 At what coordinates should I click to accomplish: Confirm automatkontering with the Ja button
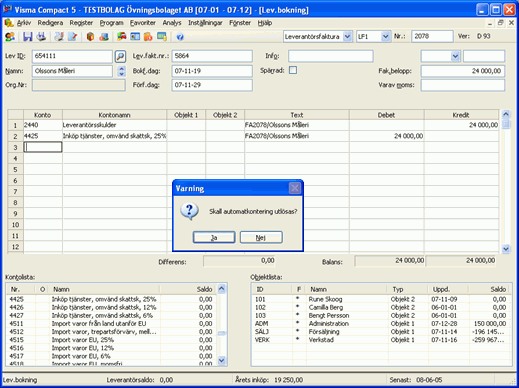point(214,238)
